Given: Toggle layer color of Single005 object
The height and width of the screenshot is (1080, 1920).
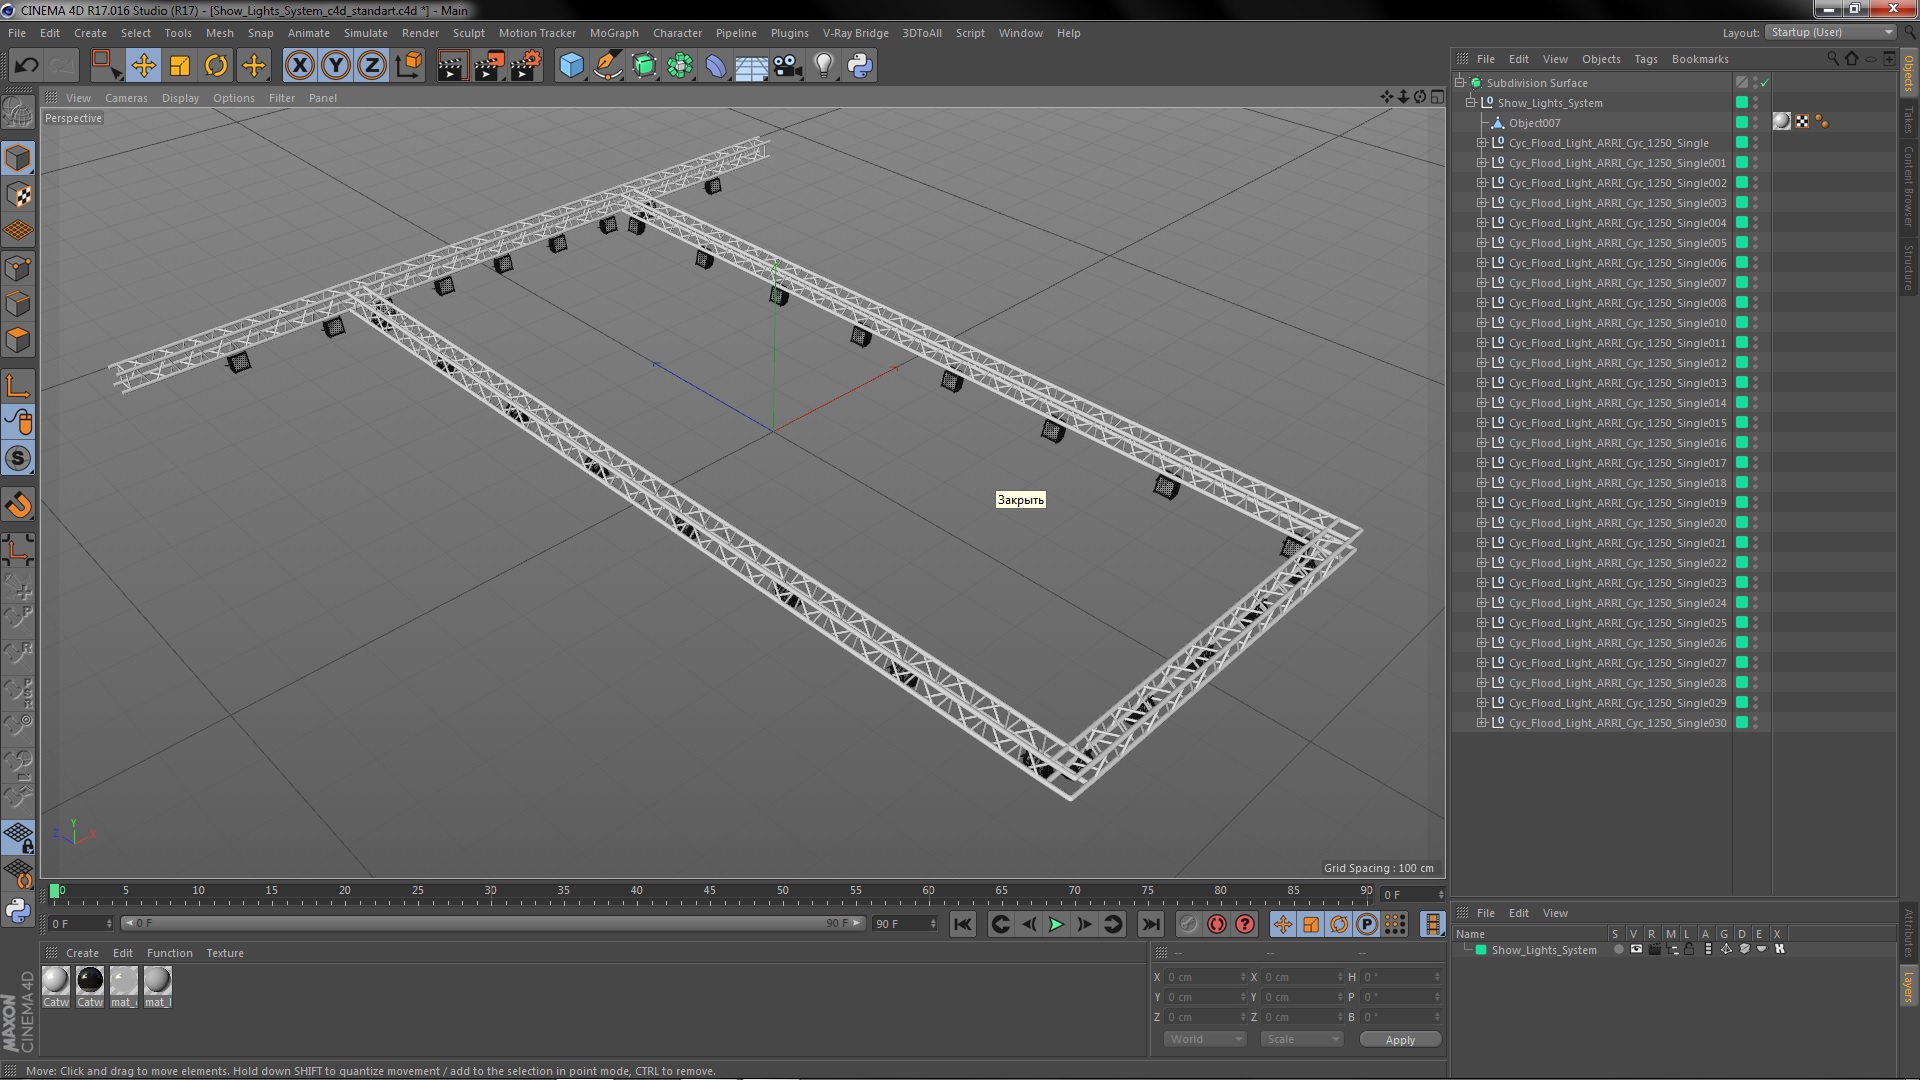Looking at the screenshot, I should click(1742, 242).
